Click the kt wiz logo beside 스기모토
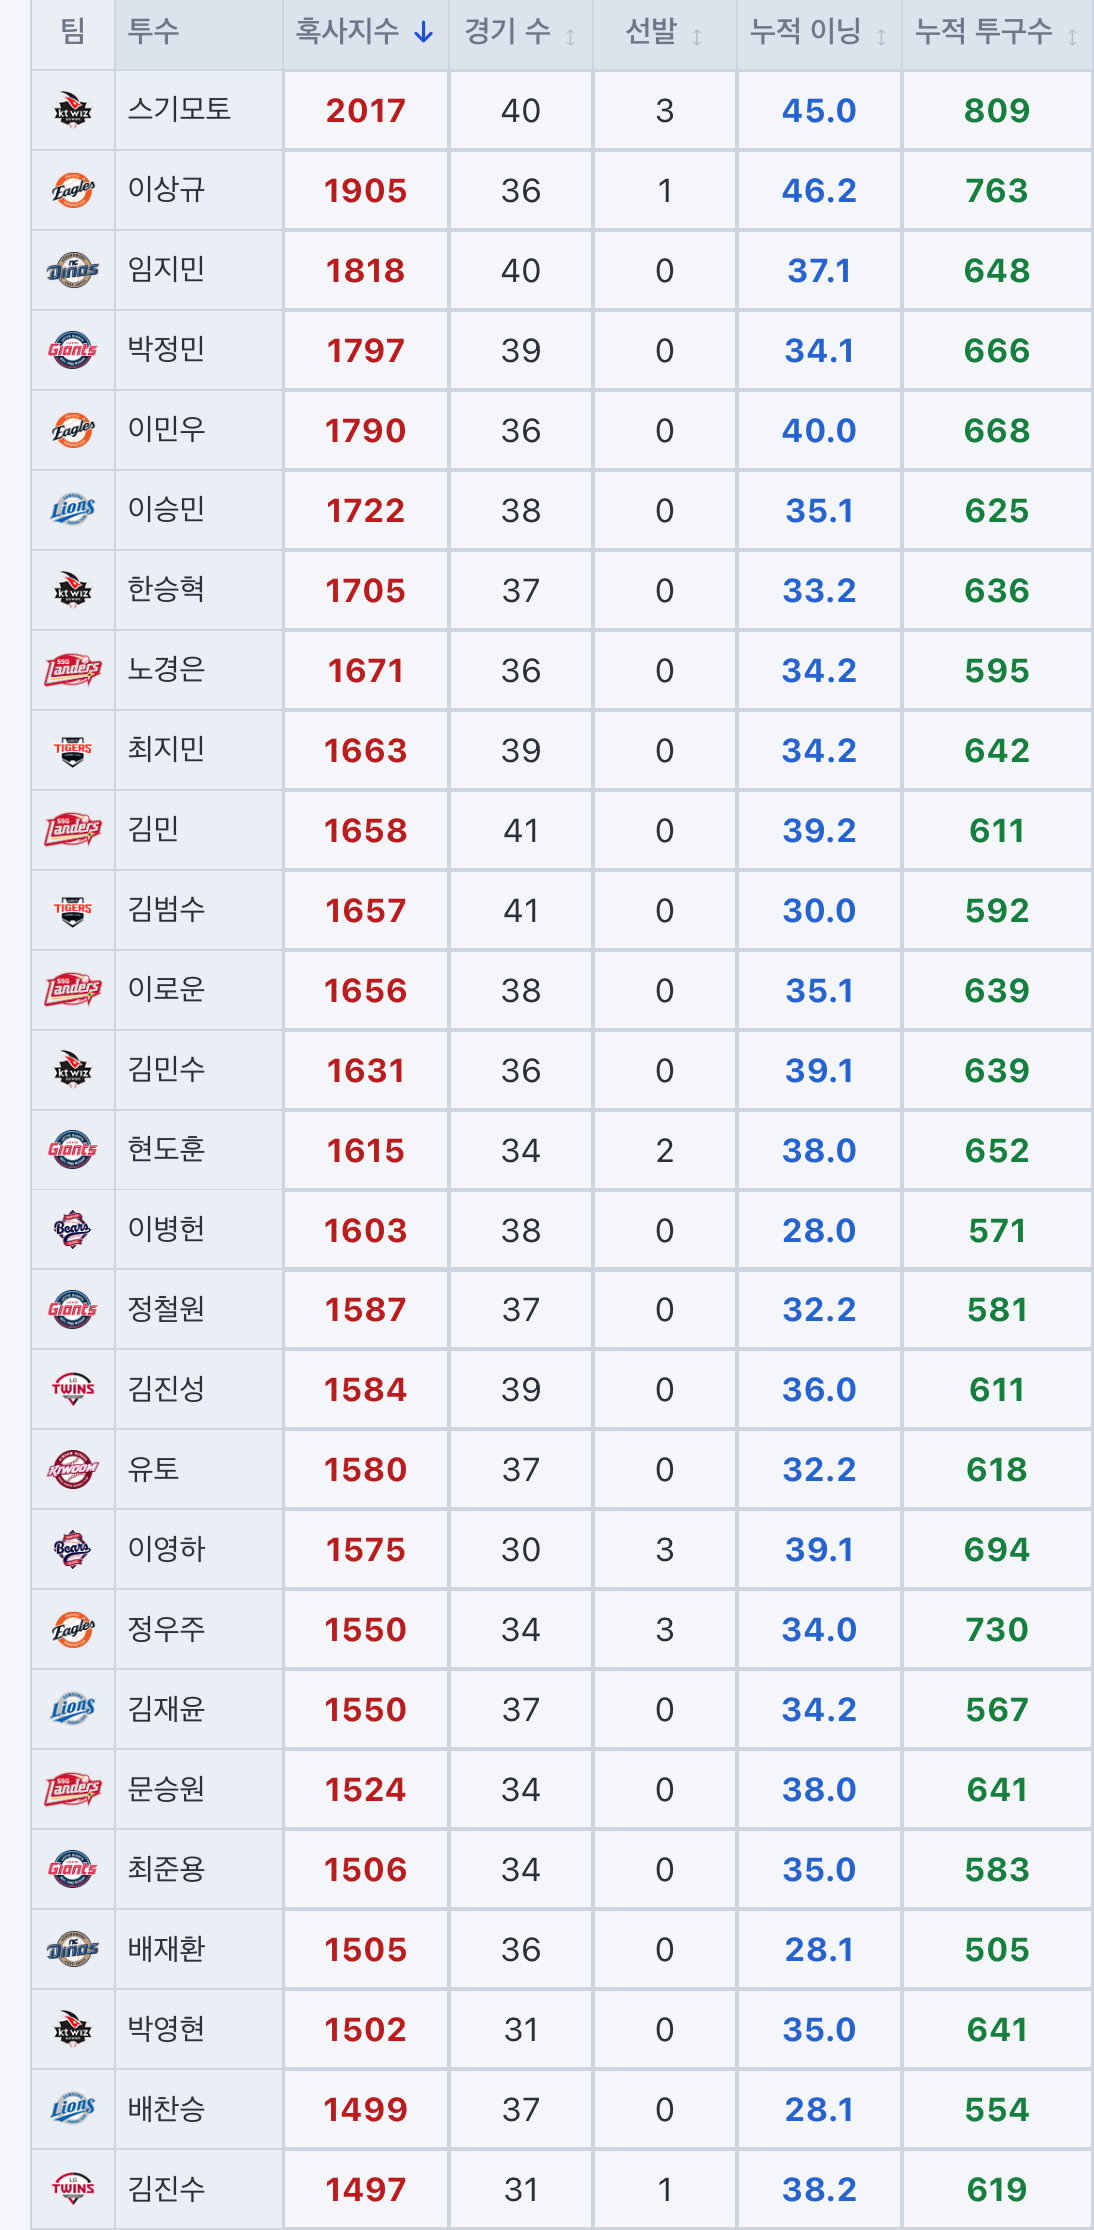This screenshot has width=1094, height=2230. [x=73, y=109]
